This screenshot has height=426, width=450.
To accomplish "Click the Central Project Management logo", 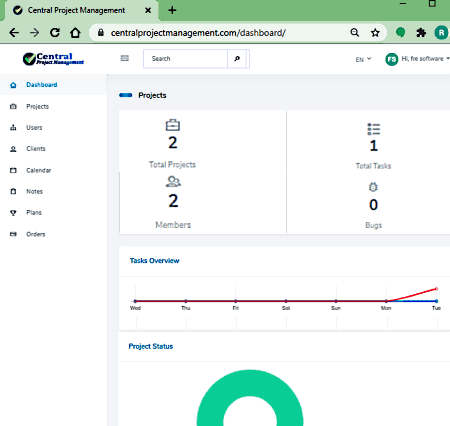I will [53, 59].
